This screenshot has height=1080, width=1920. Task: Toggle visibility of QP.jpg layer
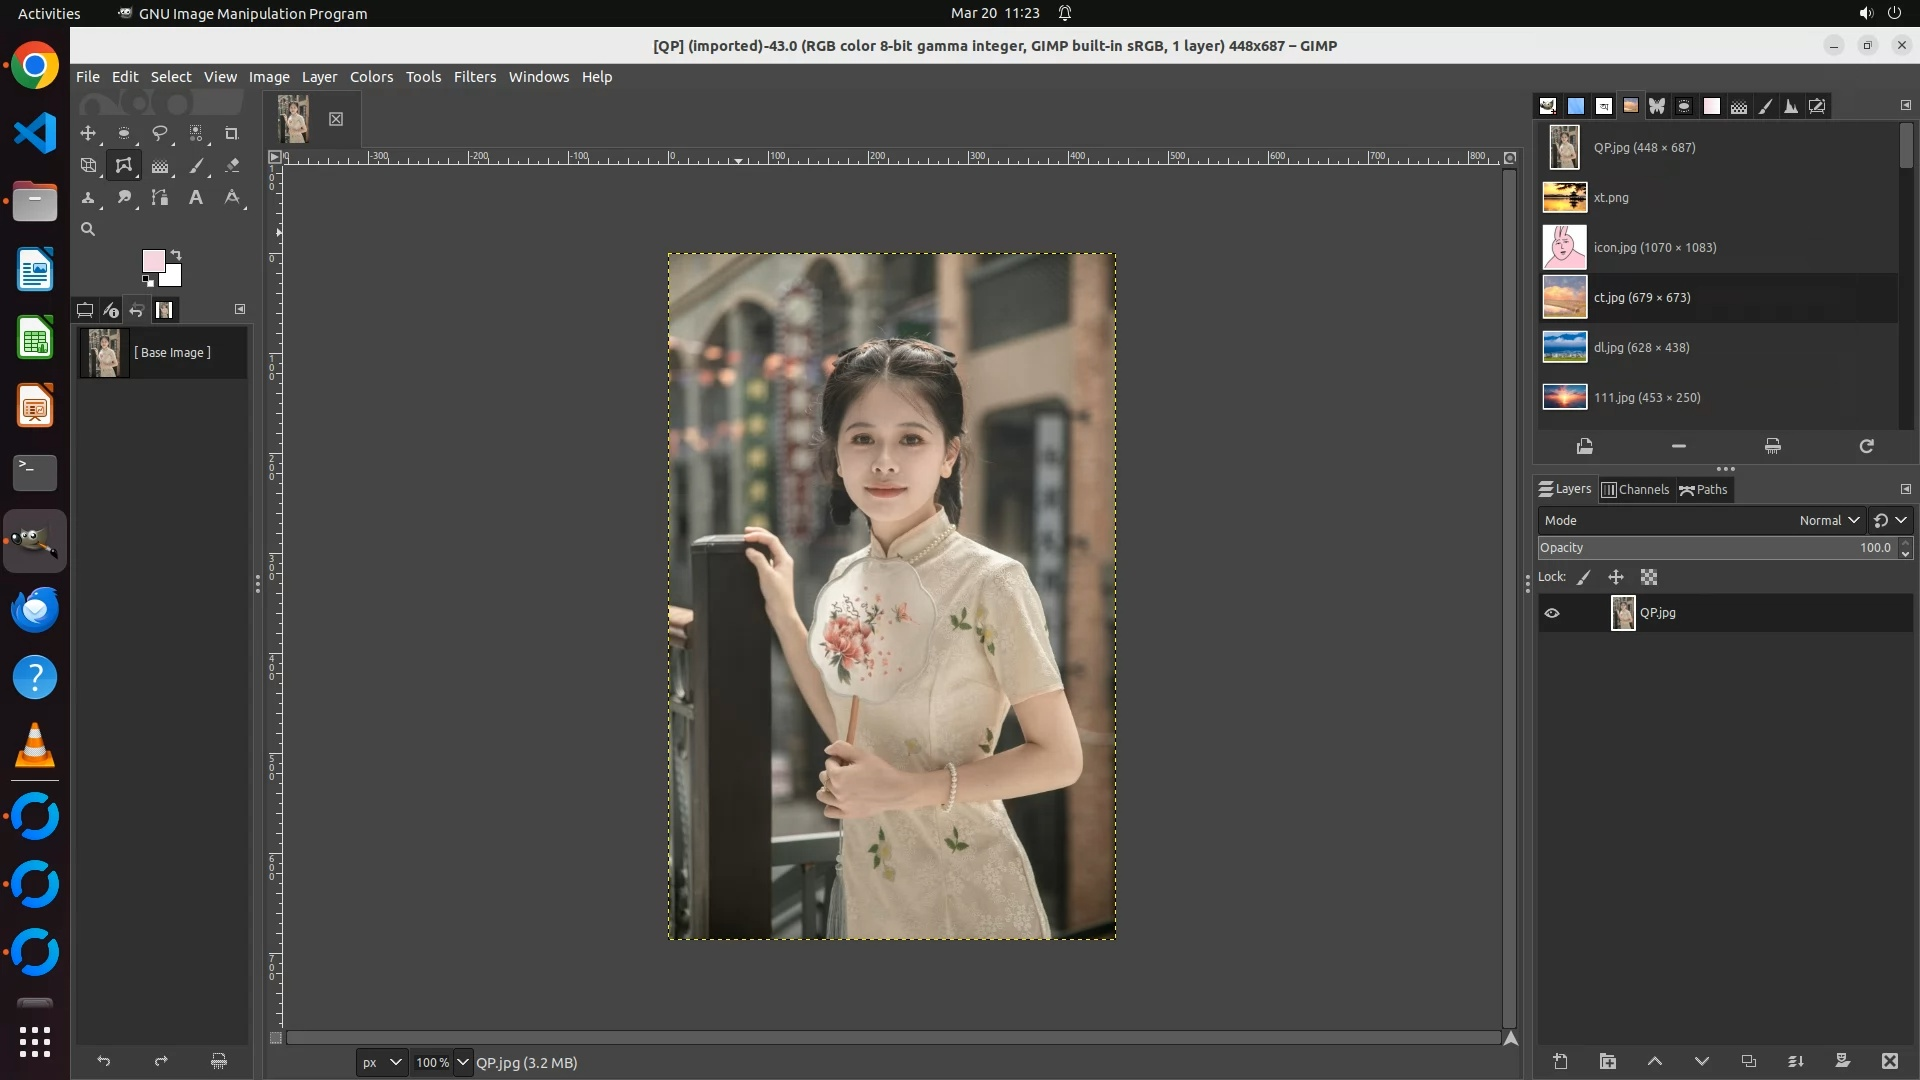[x=1552, y=613]
